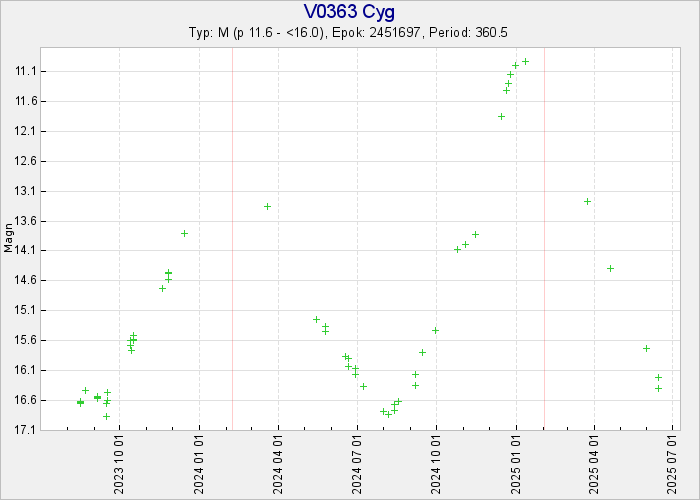Select the Magn axis label
Viewport: 700px width, 500px height.
tap(8, 238)
